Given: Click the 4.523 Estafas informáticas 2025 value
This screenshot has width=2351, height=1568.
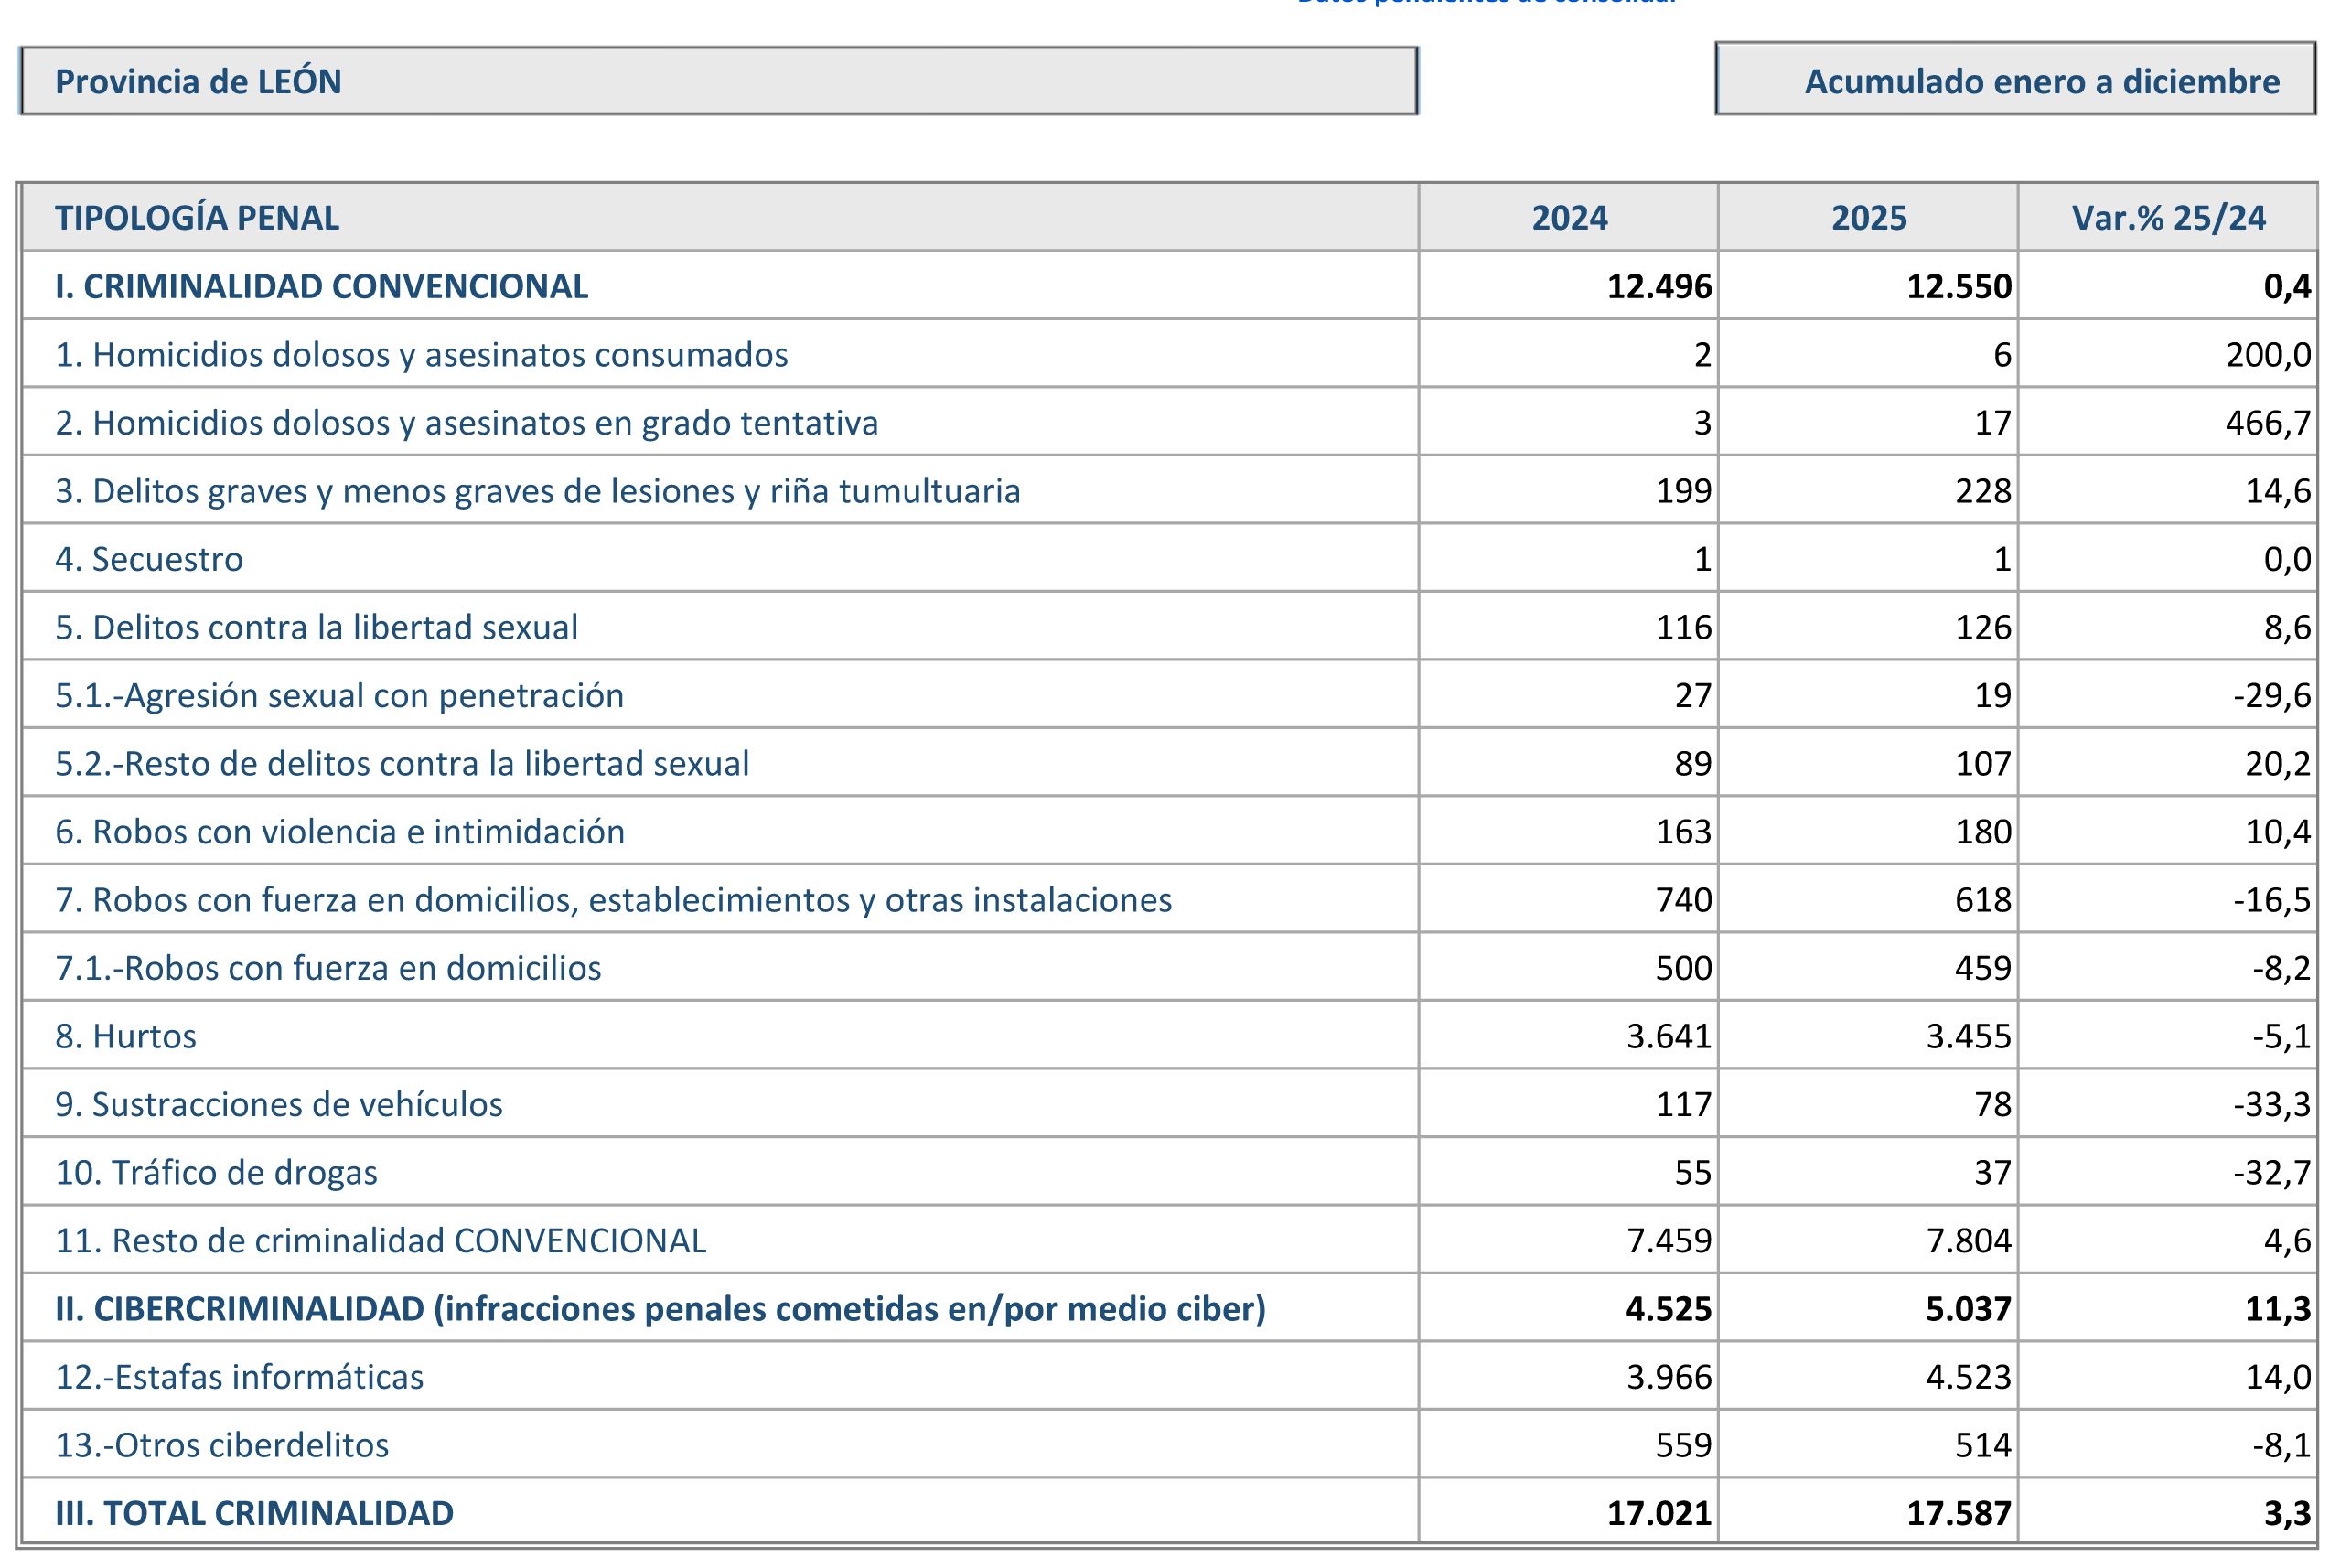Looking at the screenshot, I should pyautogui.click(x=1967, y=1377).
